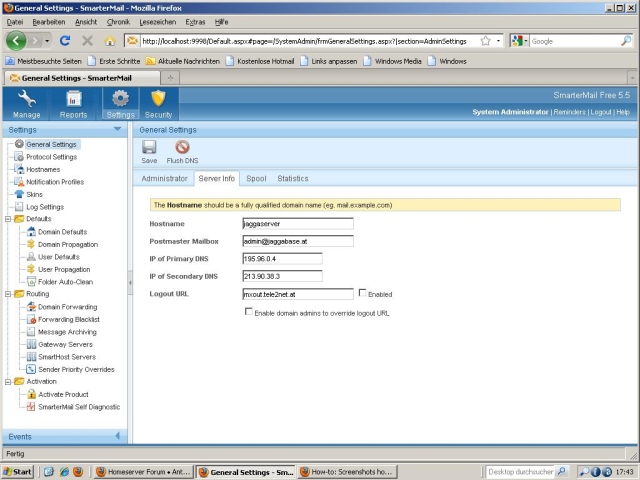This screenshot has width=640, height=480.
Task: Go to Firefox home page icon
Action: point(109,41)
